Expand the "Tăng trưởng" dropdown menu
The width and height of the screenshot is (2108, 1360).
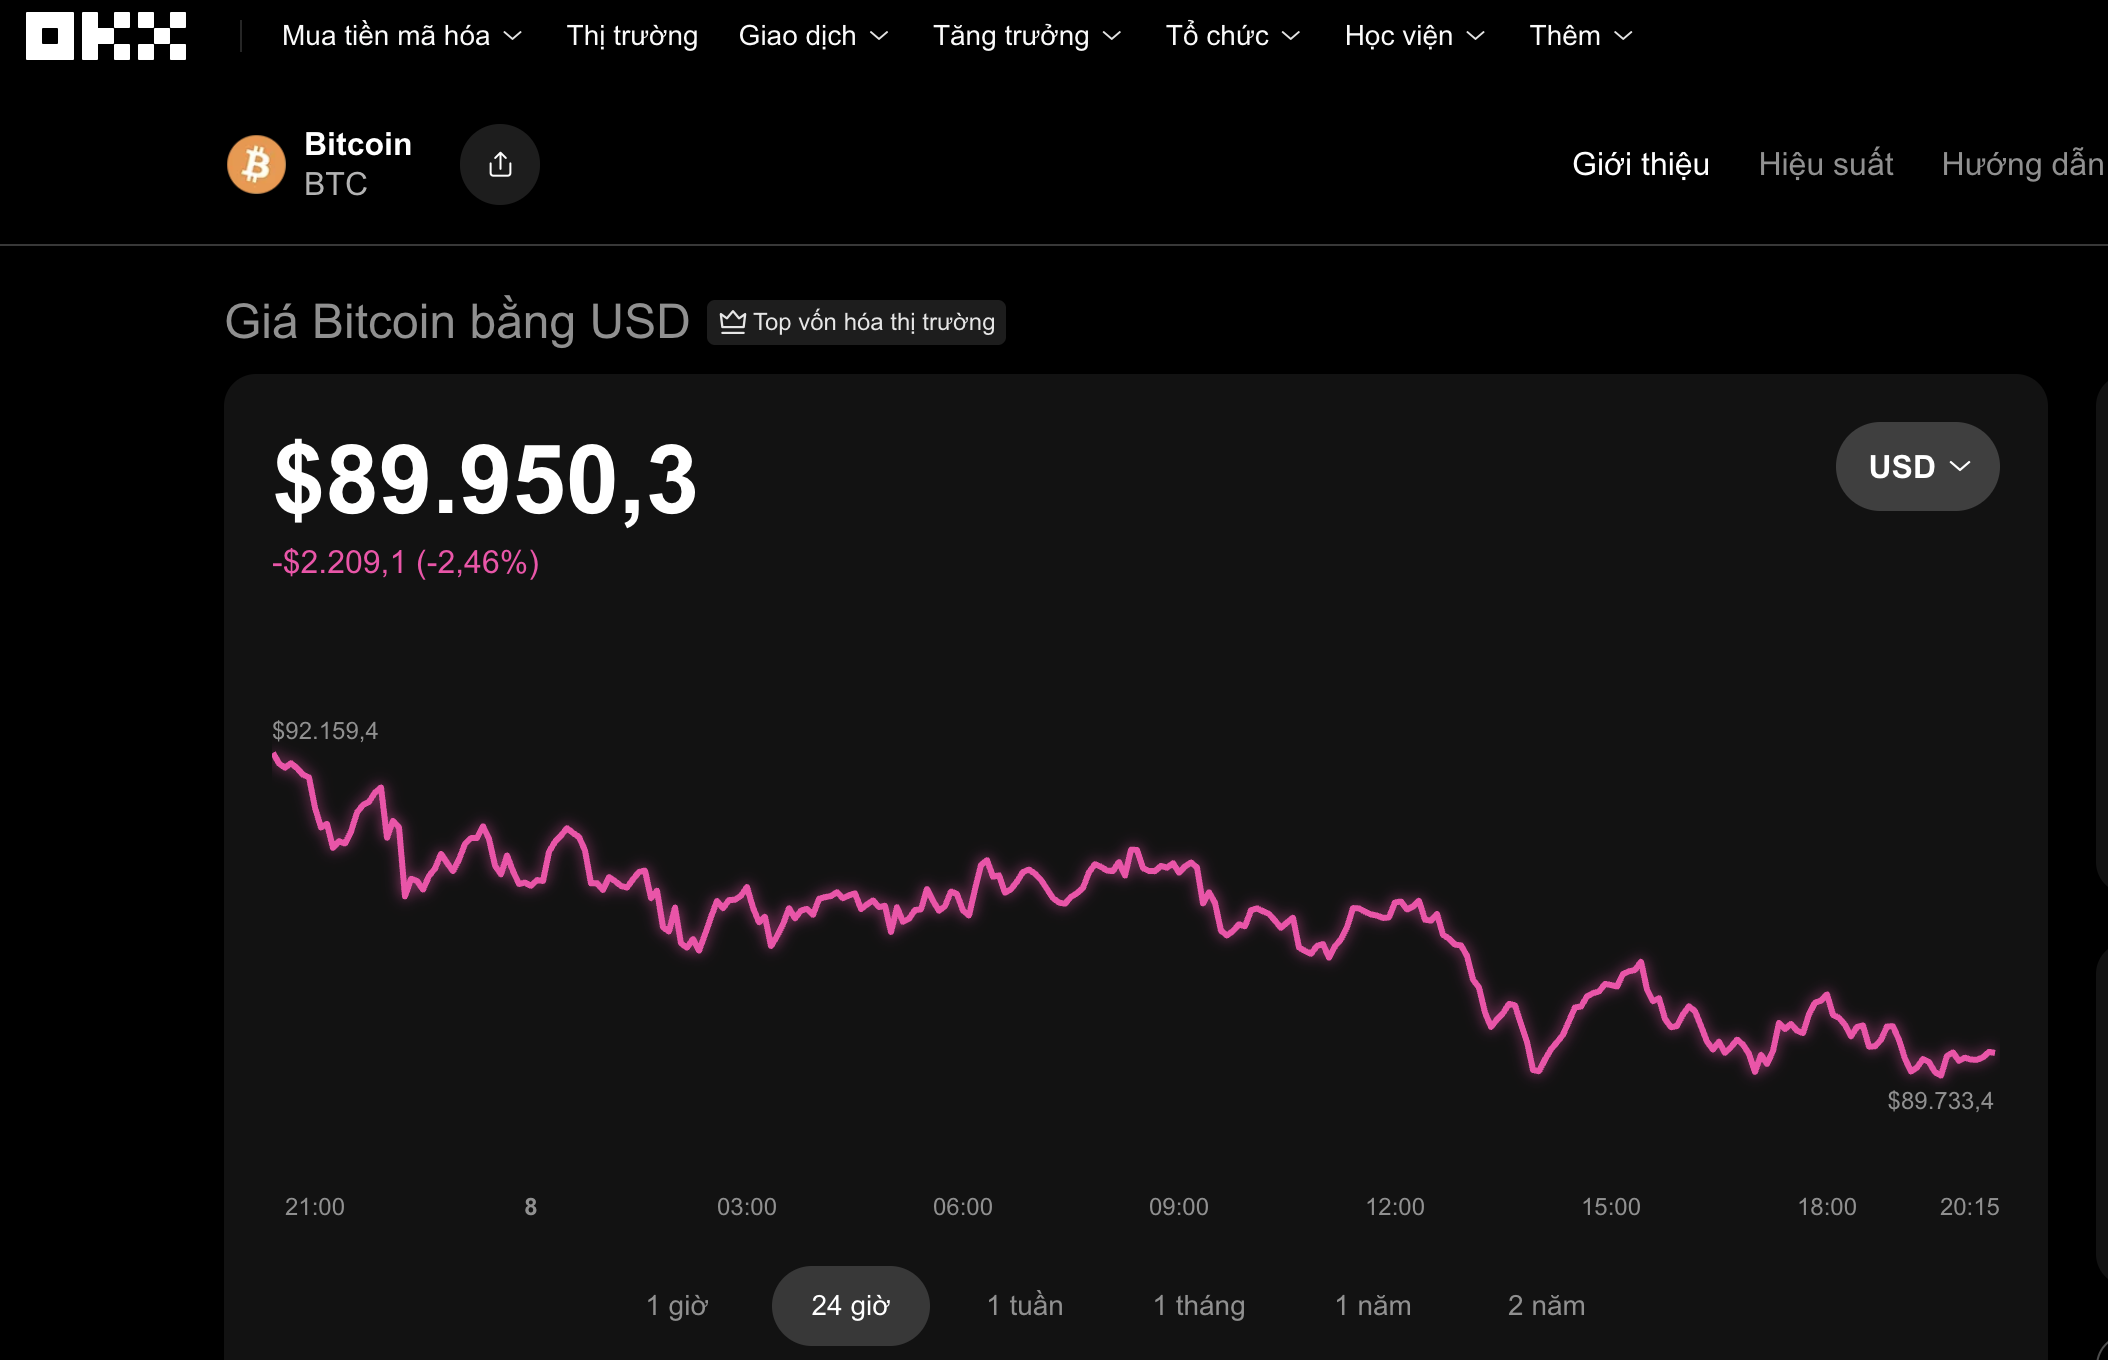(x=1027, y=36)
